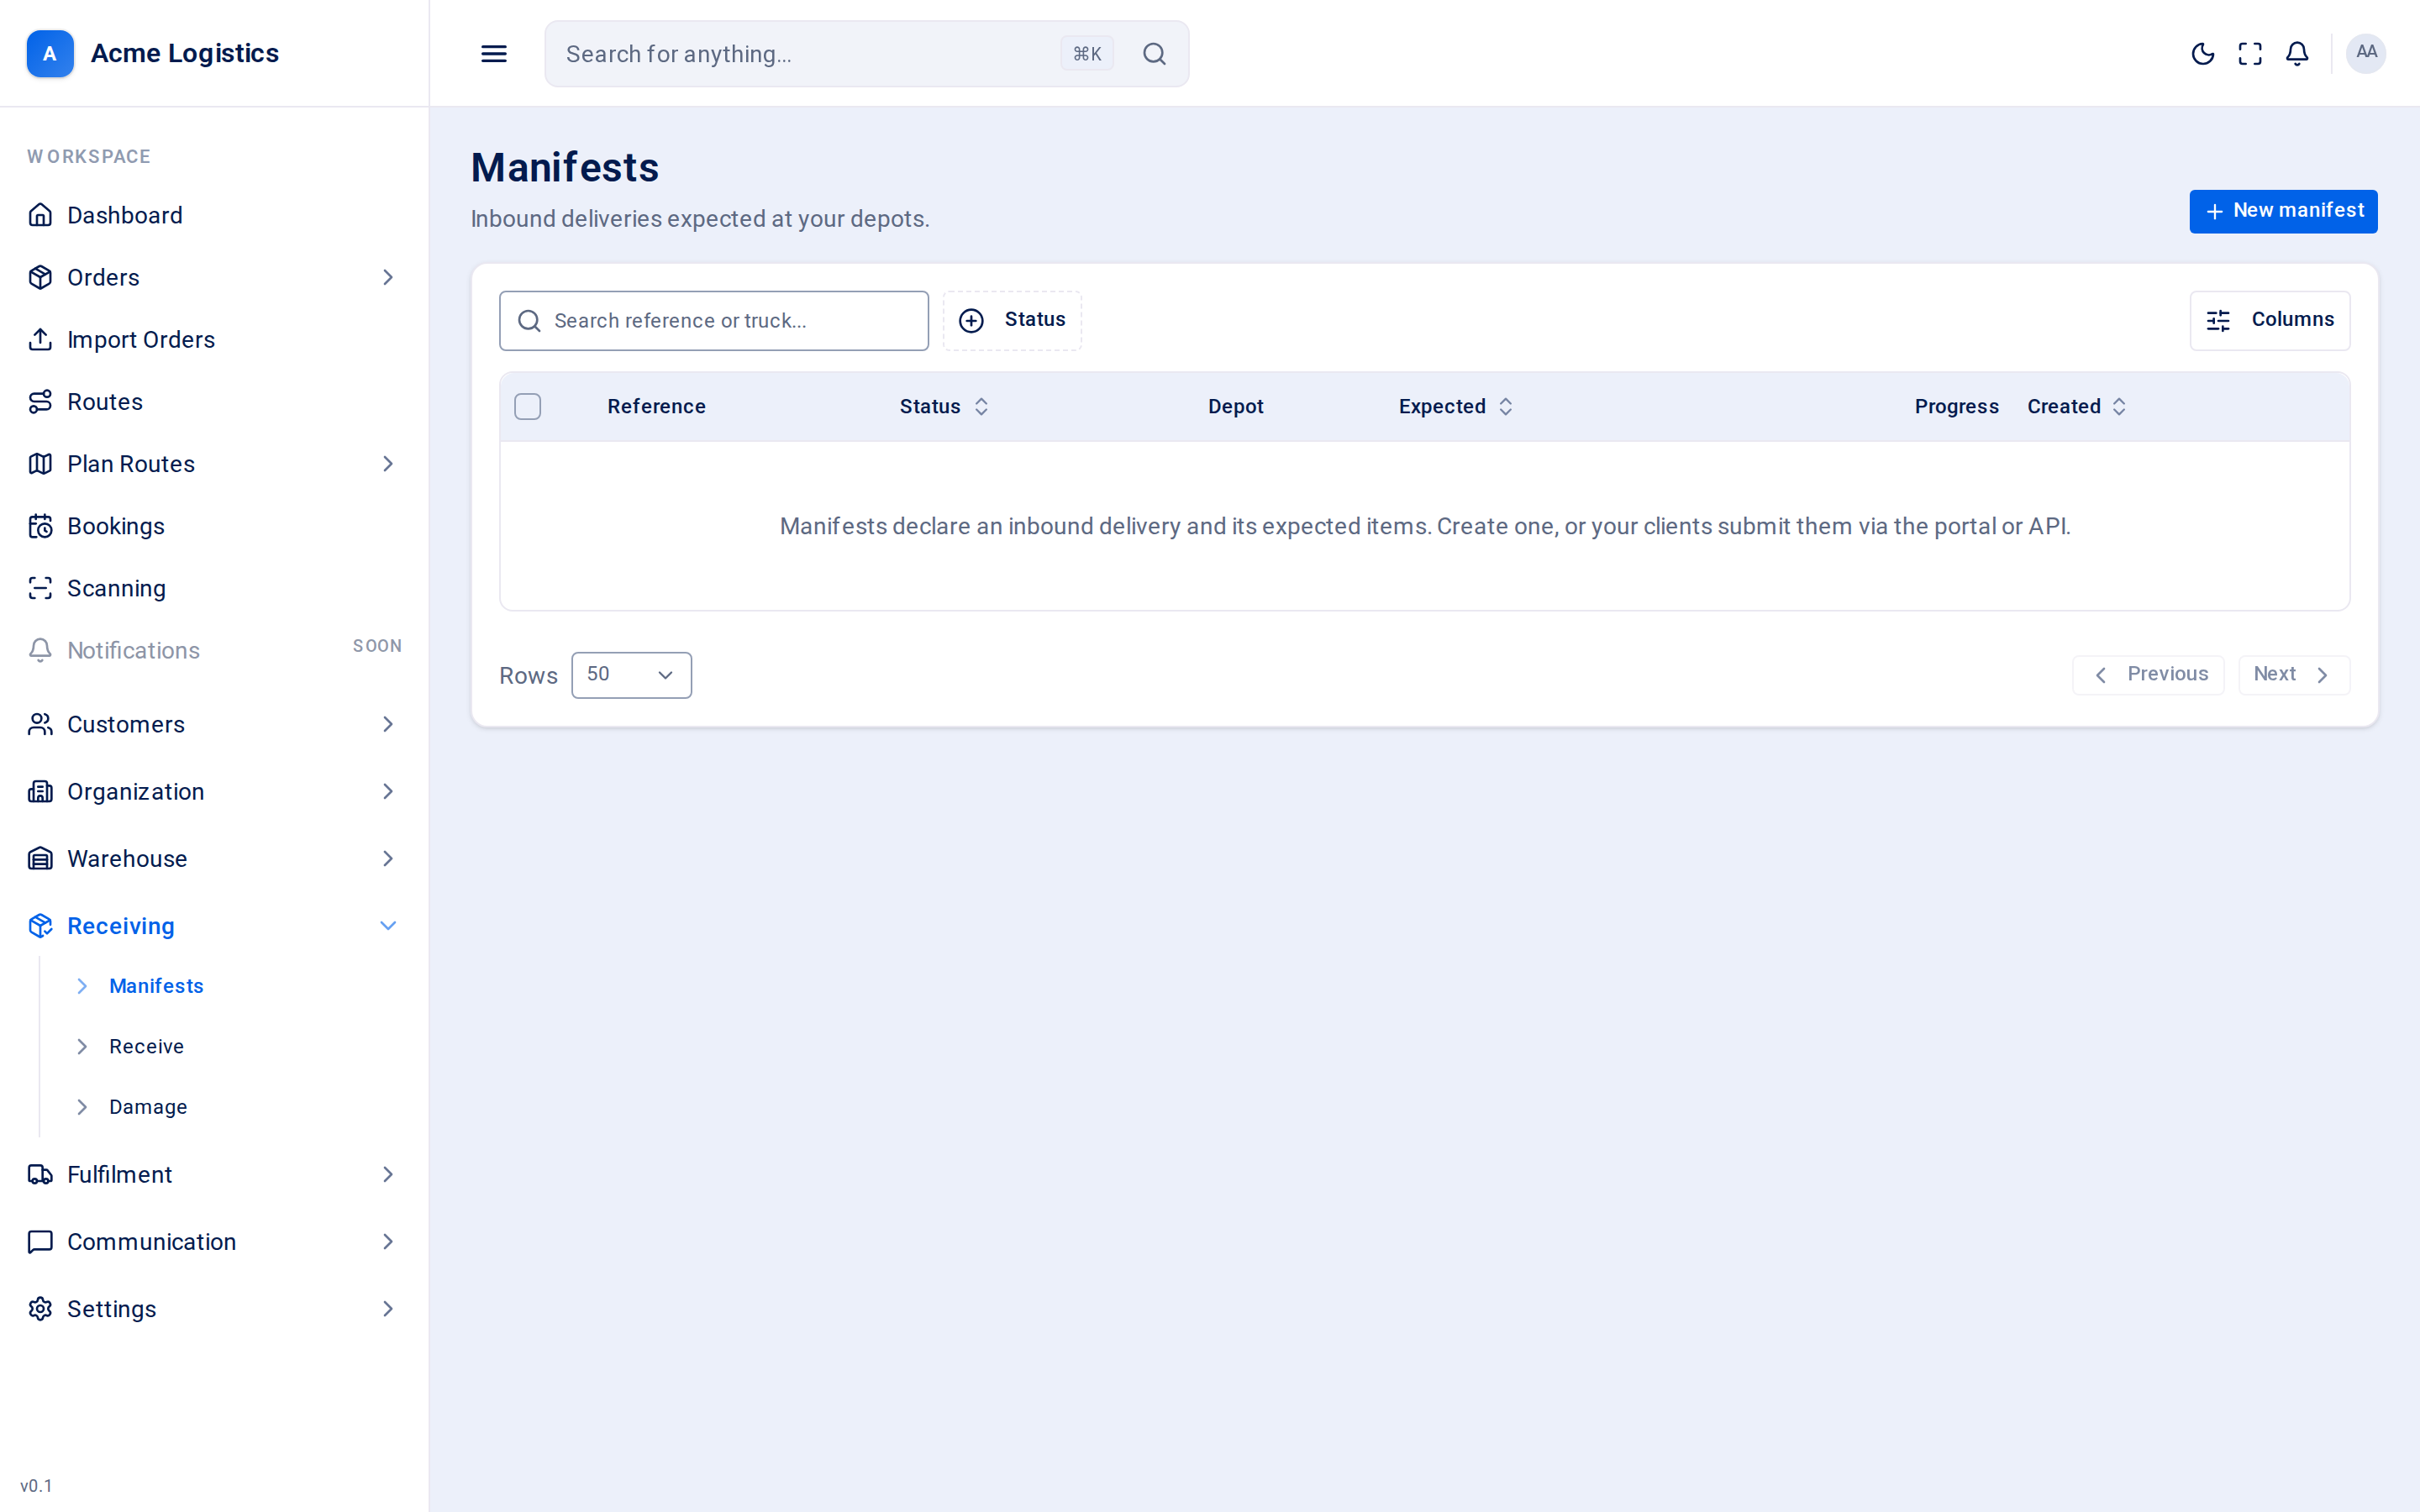Viewport: 2420px width, 1512px height.
Task: Open Scanning page
Action: pos(214,588)
